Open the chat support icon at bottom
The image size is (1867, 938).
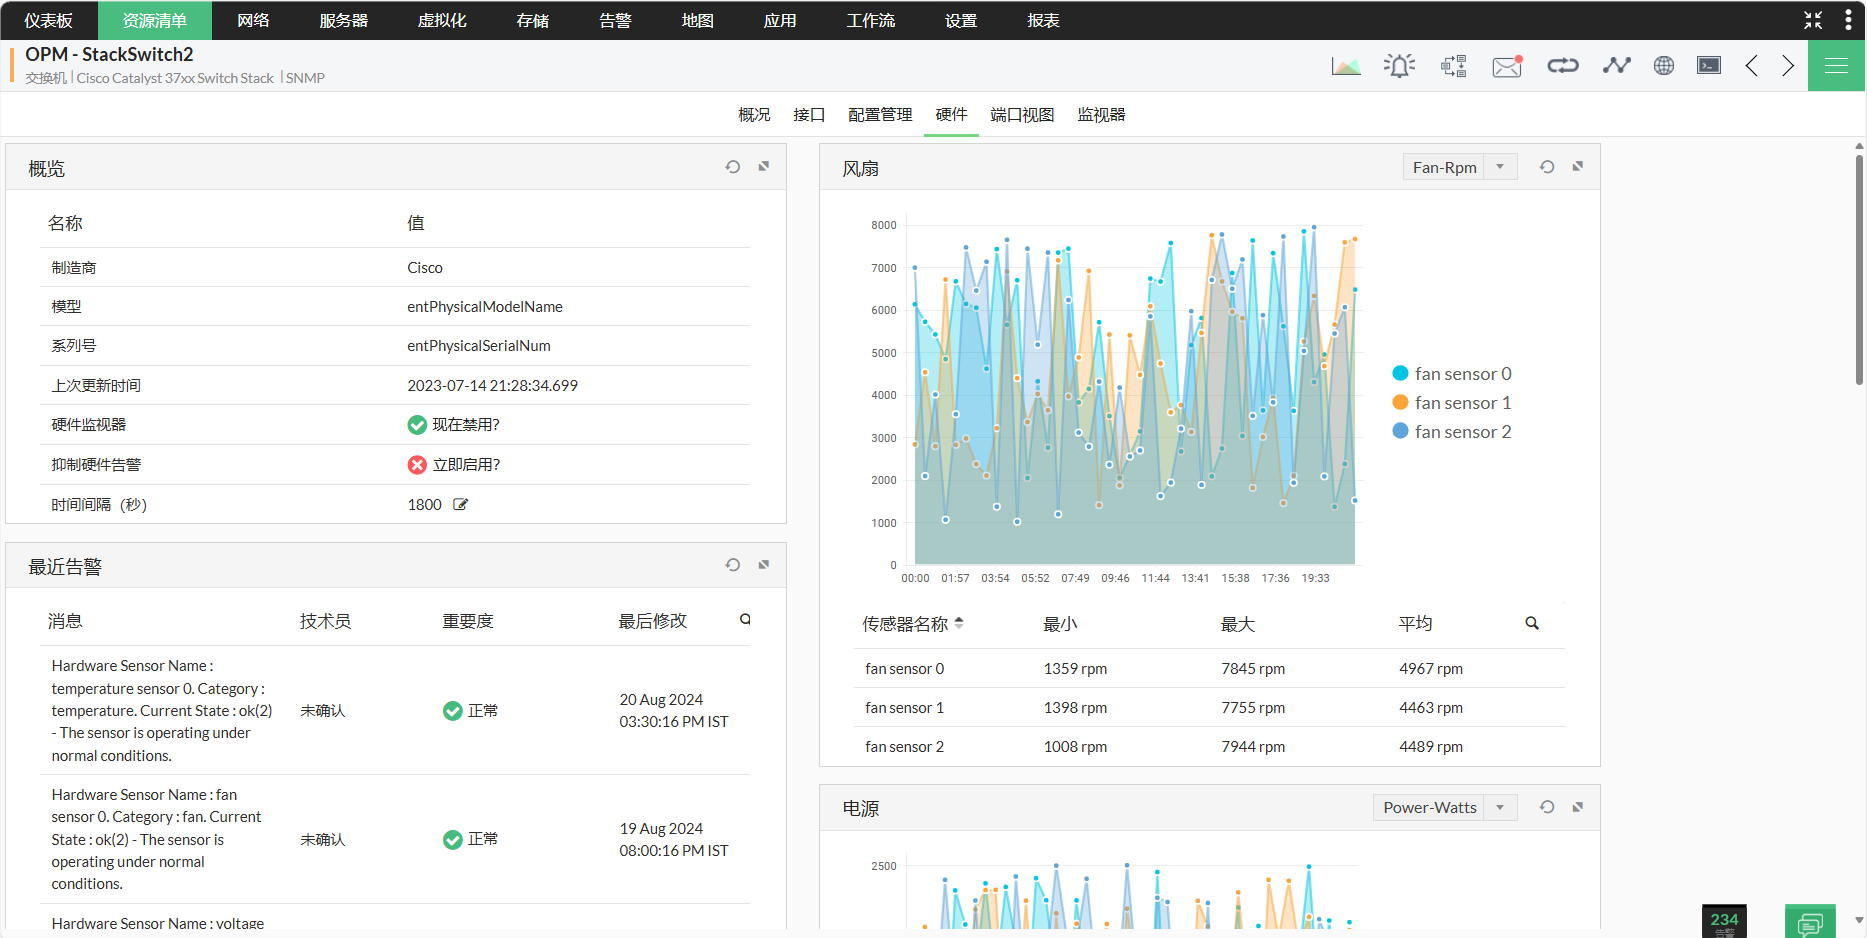(1809, 923)
